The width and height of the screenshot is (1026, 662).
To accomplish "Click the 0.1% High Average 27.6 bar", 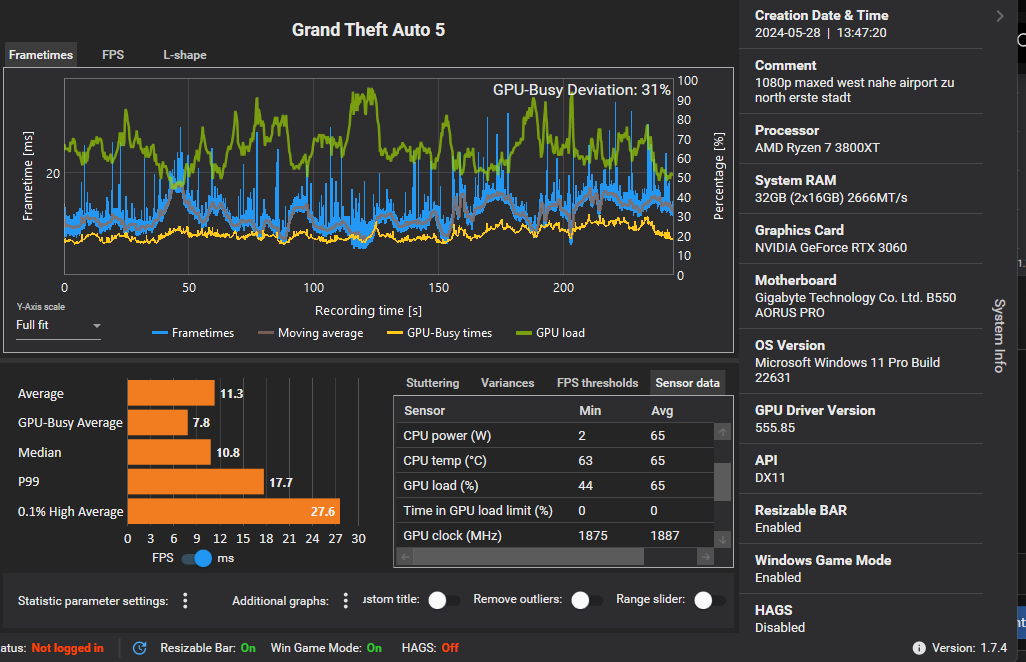I will (x=234, y=511).
